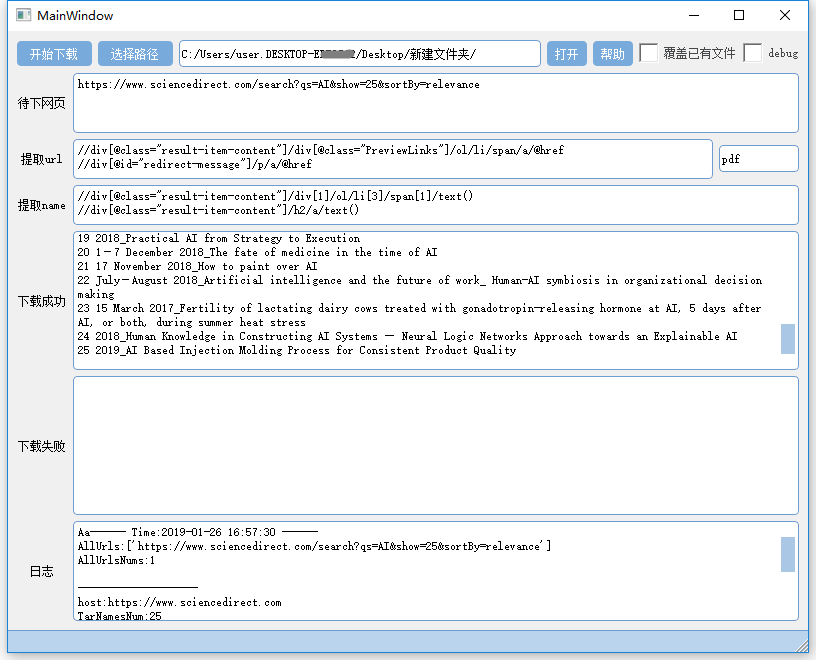The image size is (816, 660).
Task: Click the 选择路径 (choose path) button
Action: (x=134, y=54)
